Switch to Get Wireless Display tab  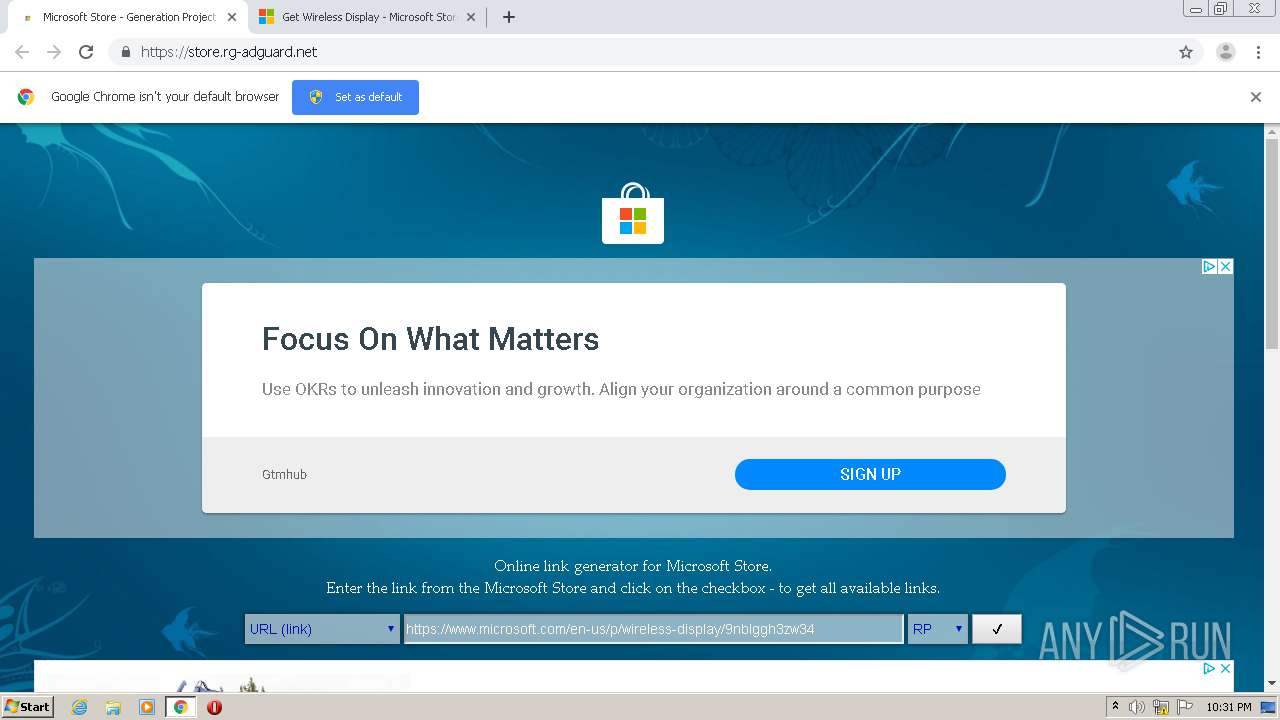pos(368,17)
